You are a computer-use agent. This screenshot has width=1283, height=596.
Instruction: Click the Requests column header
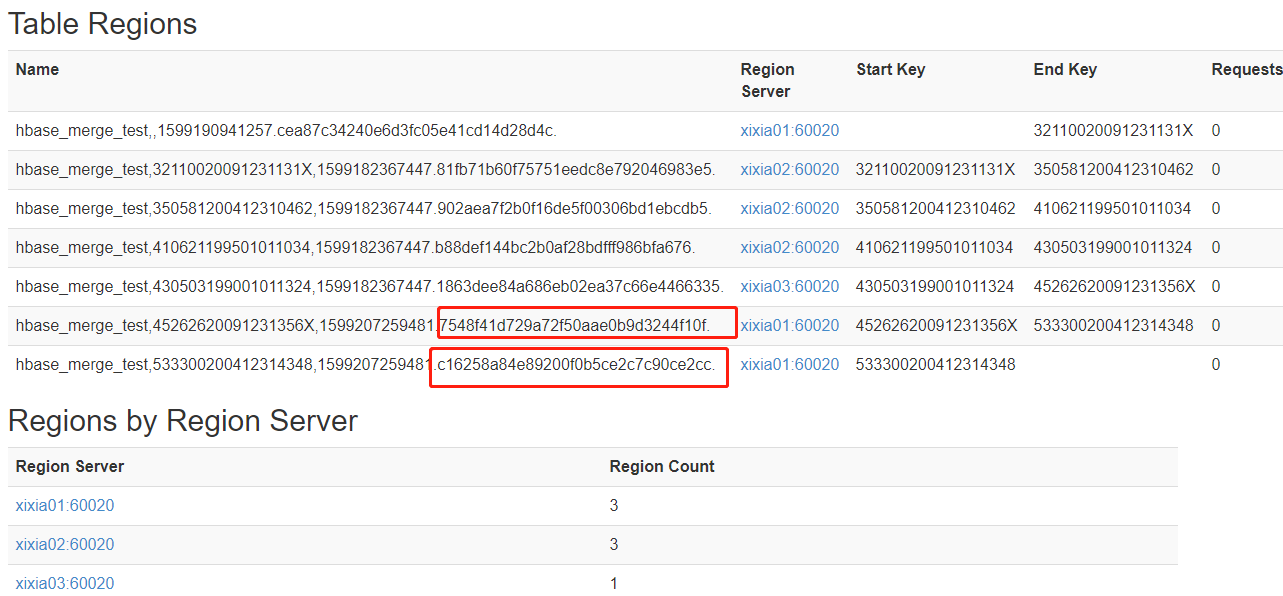[x=1245, y=70]
